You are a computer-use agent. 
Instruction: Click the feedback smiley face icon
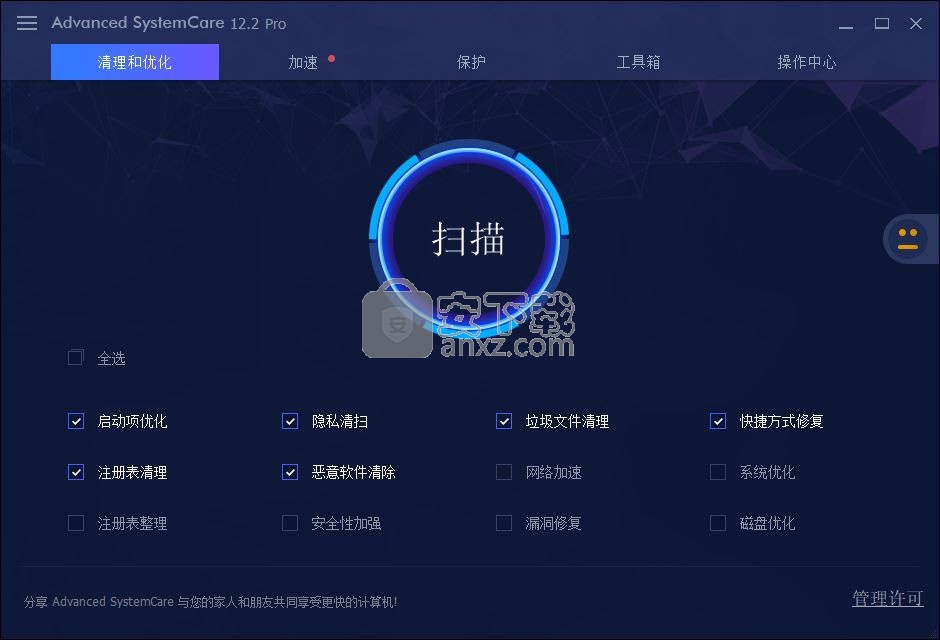click(908, 239)
